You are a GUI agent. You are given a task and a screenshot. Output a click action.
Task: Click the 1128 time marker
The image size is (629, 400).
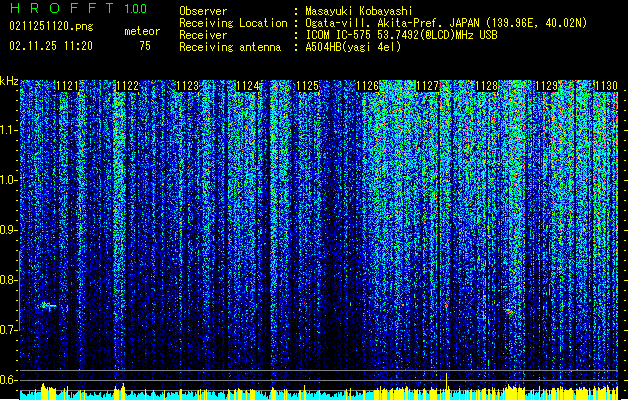pyautogui.click(x=487, y=86)
